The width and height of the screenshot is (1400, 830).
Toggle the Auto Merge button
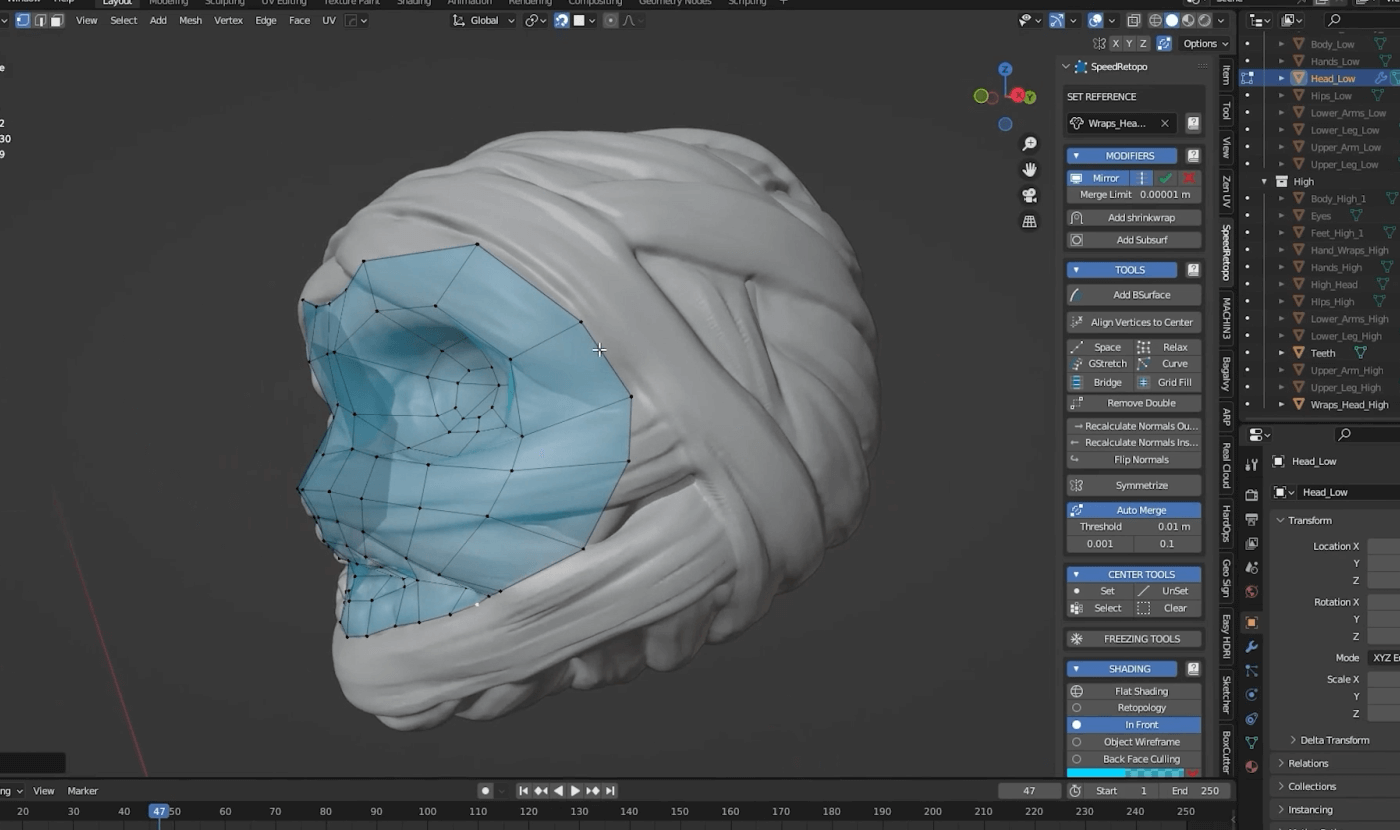[1134, 510]
